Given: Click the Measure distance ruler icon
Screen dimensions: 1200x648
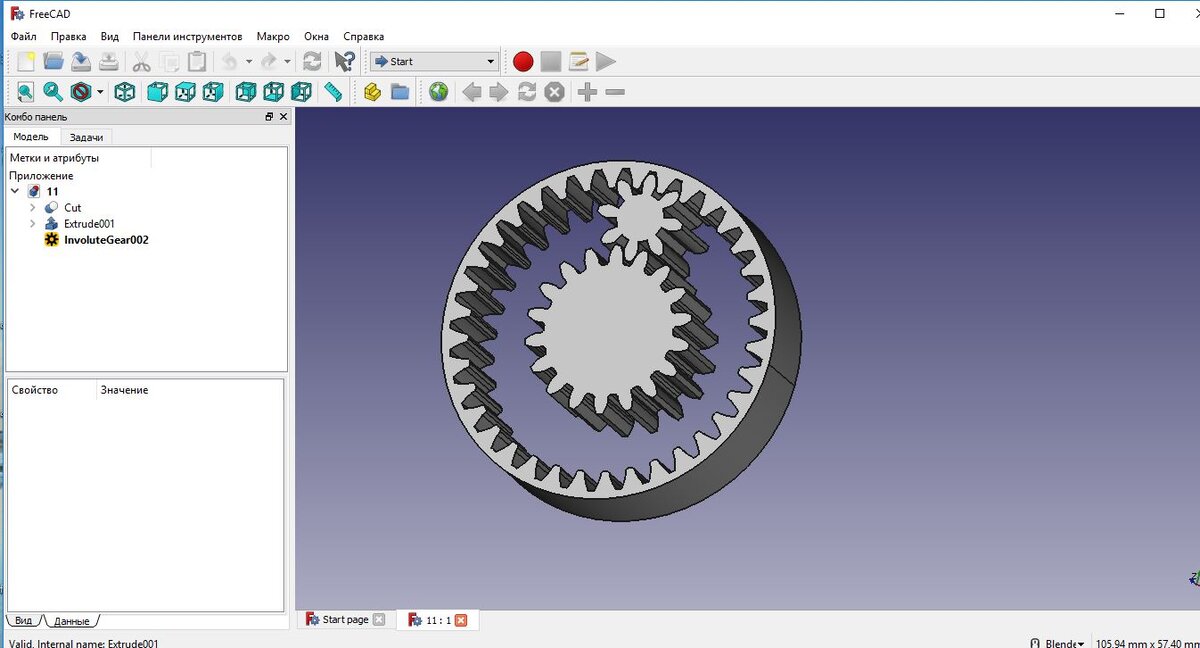Looking at the screenshot, I should tap(333, 92).
